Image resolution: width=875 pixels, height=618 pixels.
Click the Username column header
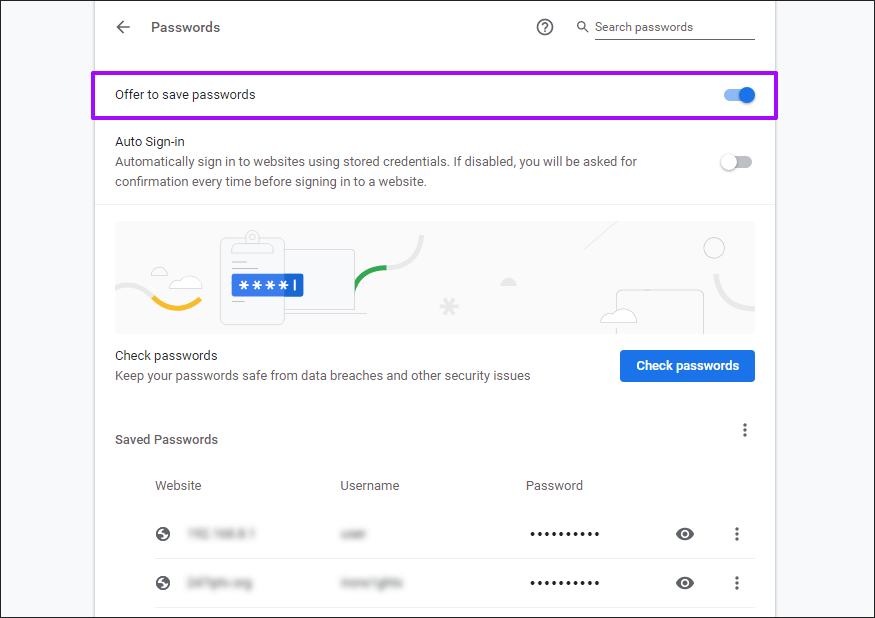pos(369,486)
